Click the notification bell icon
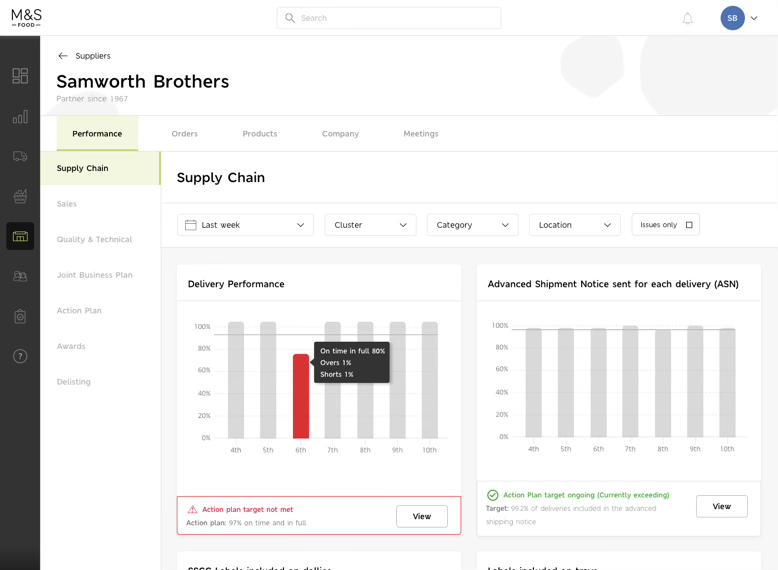The width and height of the screenshot is (778, 570). click(688, 18)
